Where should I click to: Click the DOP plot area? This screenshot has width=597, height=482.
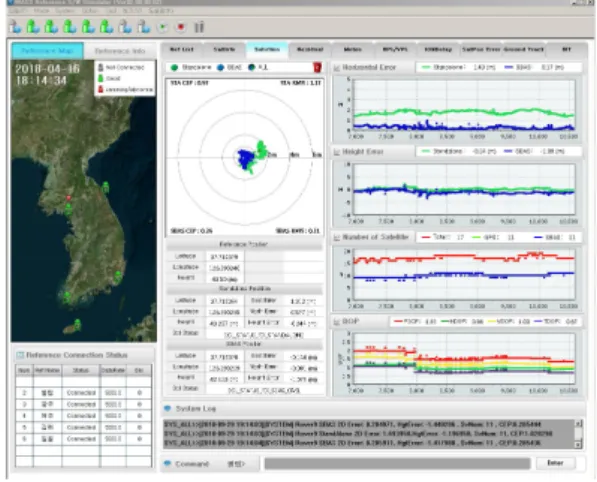pos(465,359)
